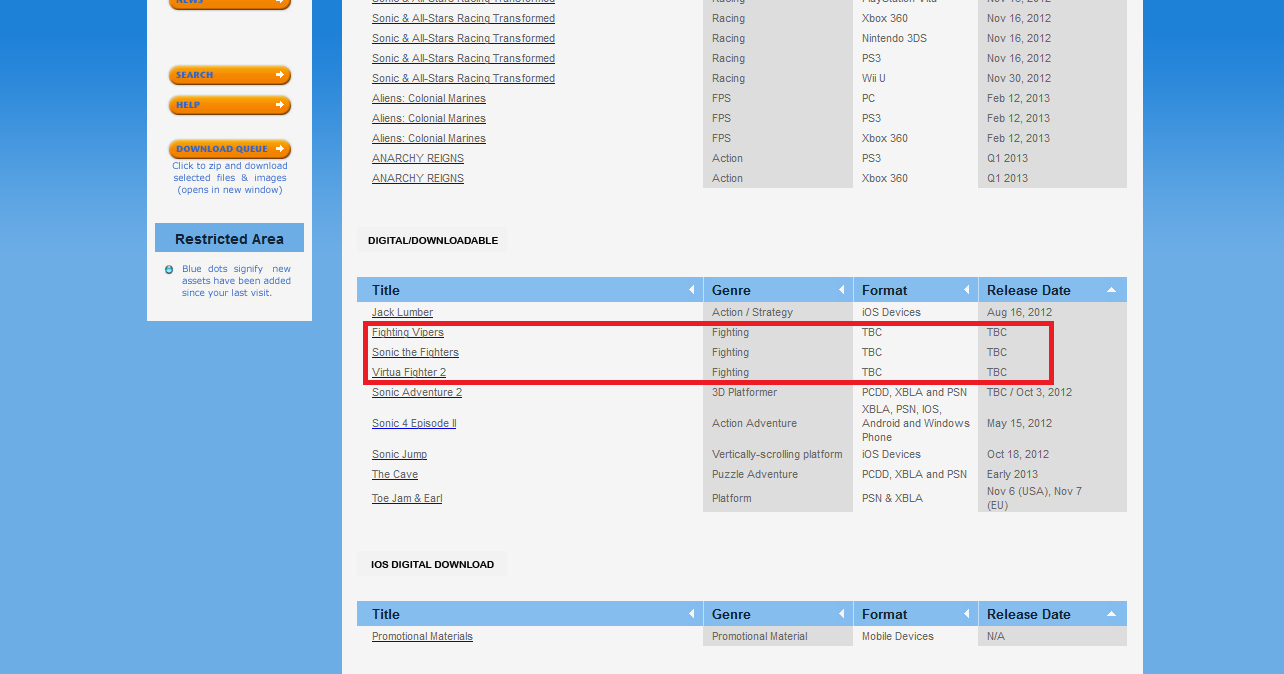This screenshot has height=674, width=1284.
Task: Click 'Nov 6 (USA), Nov 7 (EU)' date
Action: [x=1034, y=498]
